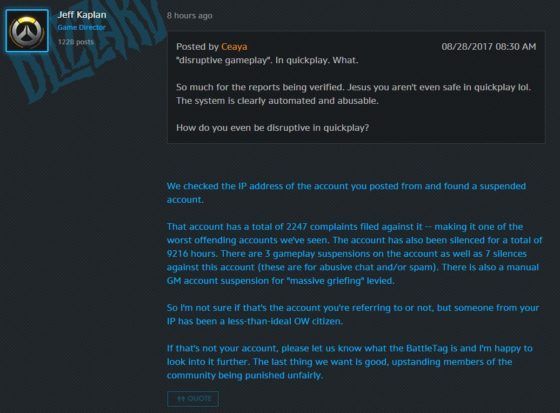Click the 'Posted by' label in the quote

(x=197, y=47)
